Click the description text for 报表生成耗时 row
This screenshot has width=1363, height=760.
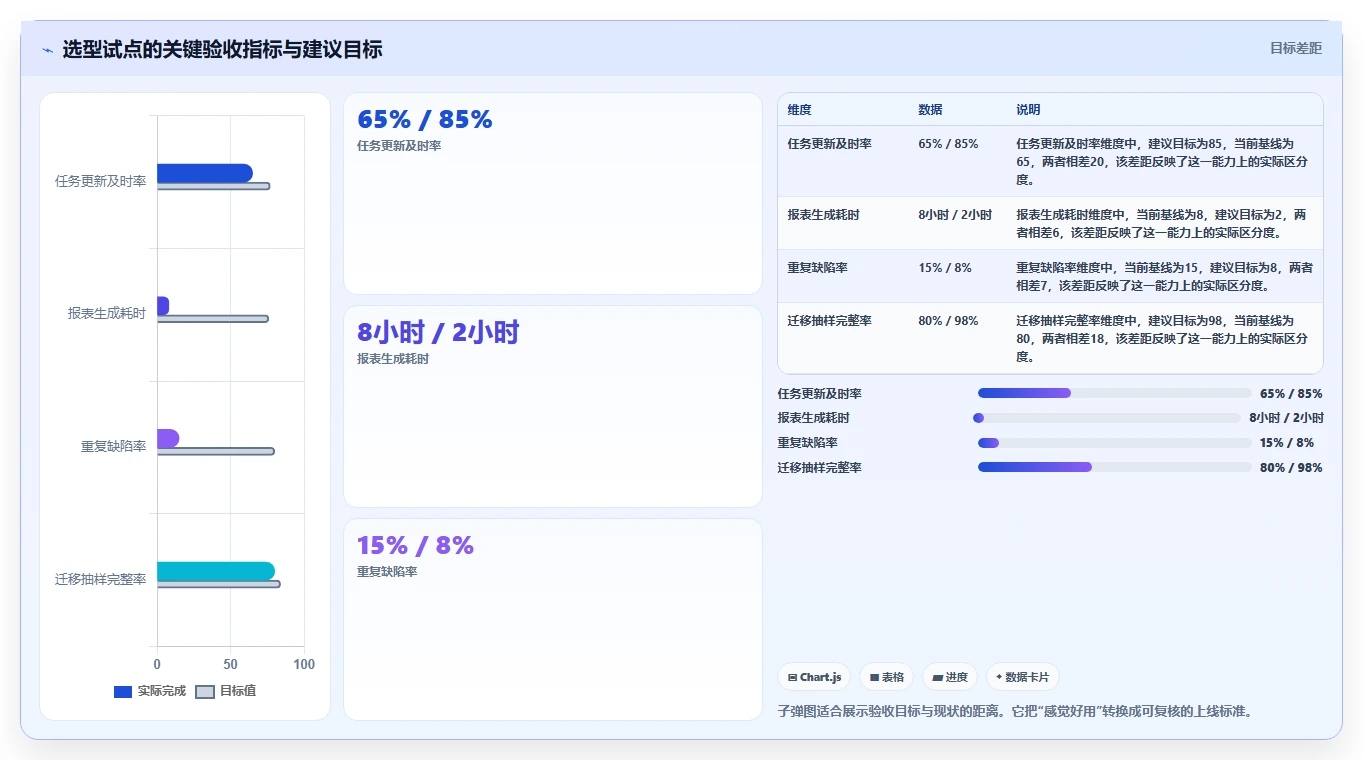pyautogui.click(x=1163, y=223)
